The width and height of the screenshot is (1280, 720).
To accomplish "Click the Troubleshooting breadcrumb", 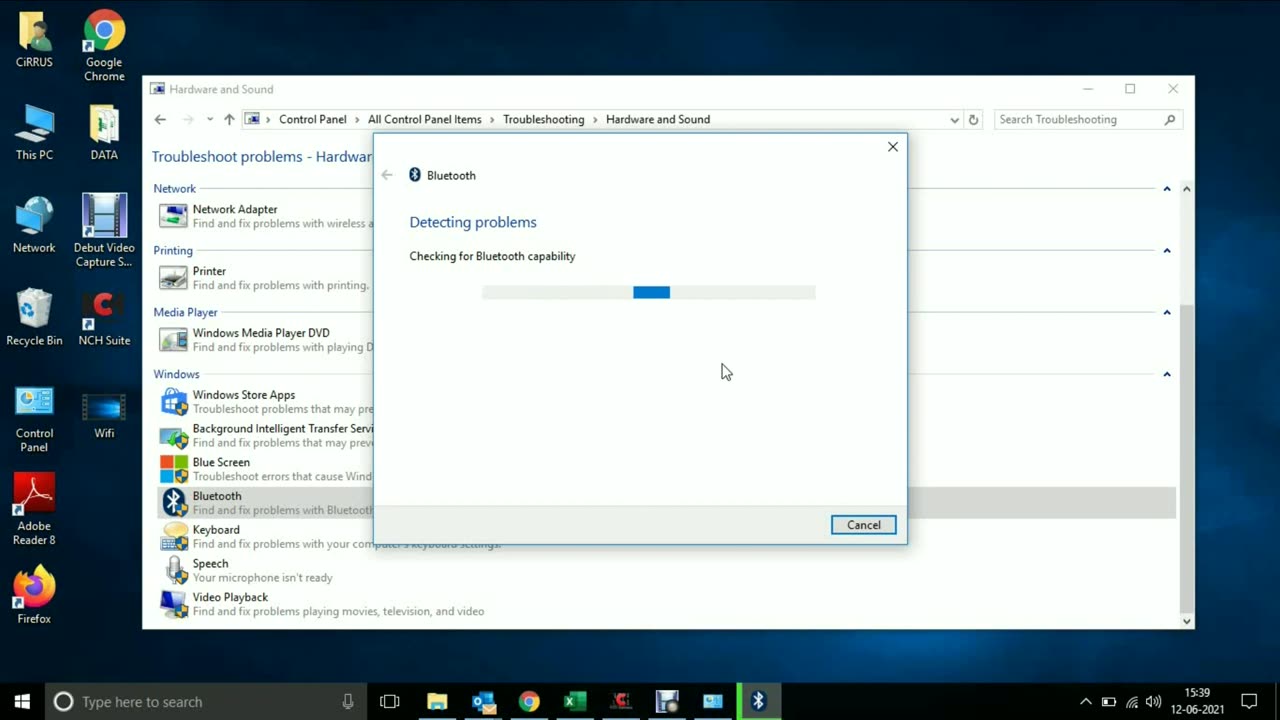I will coord(543,119).
